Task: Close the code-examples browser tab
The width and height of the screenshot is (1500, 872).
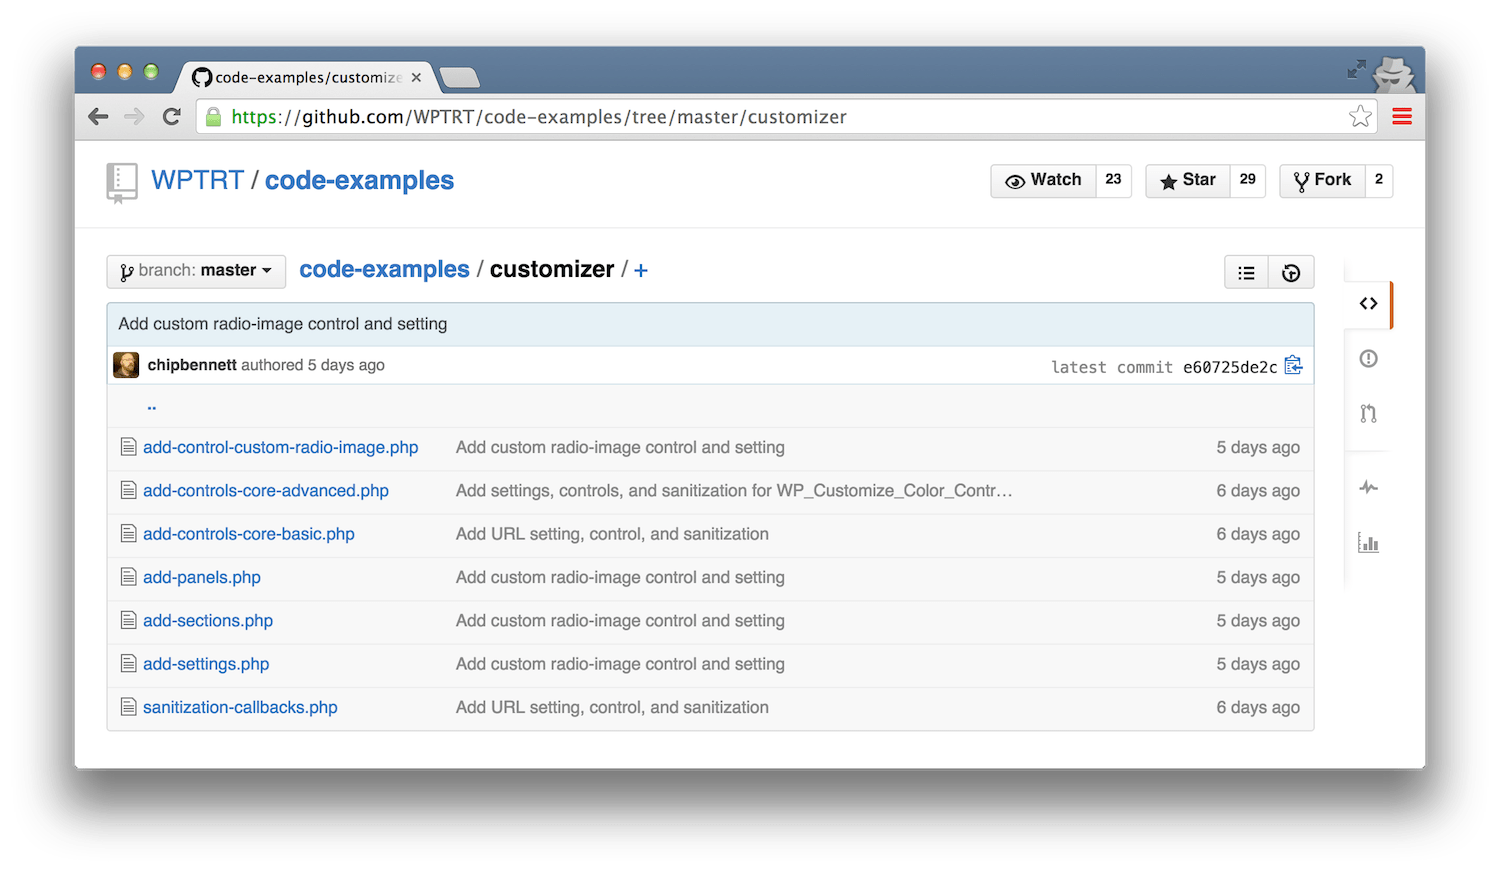Action: point(416,77)
